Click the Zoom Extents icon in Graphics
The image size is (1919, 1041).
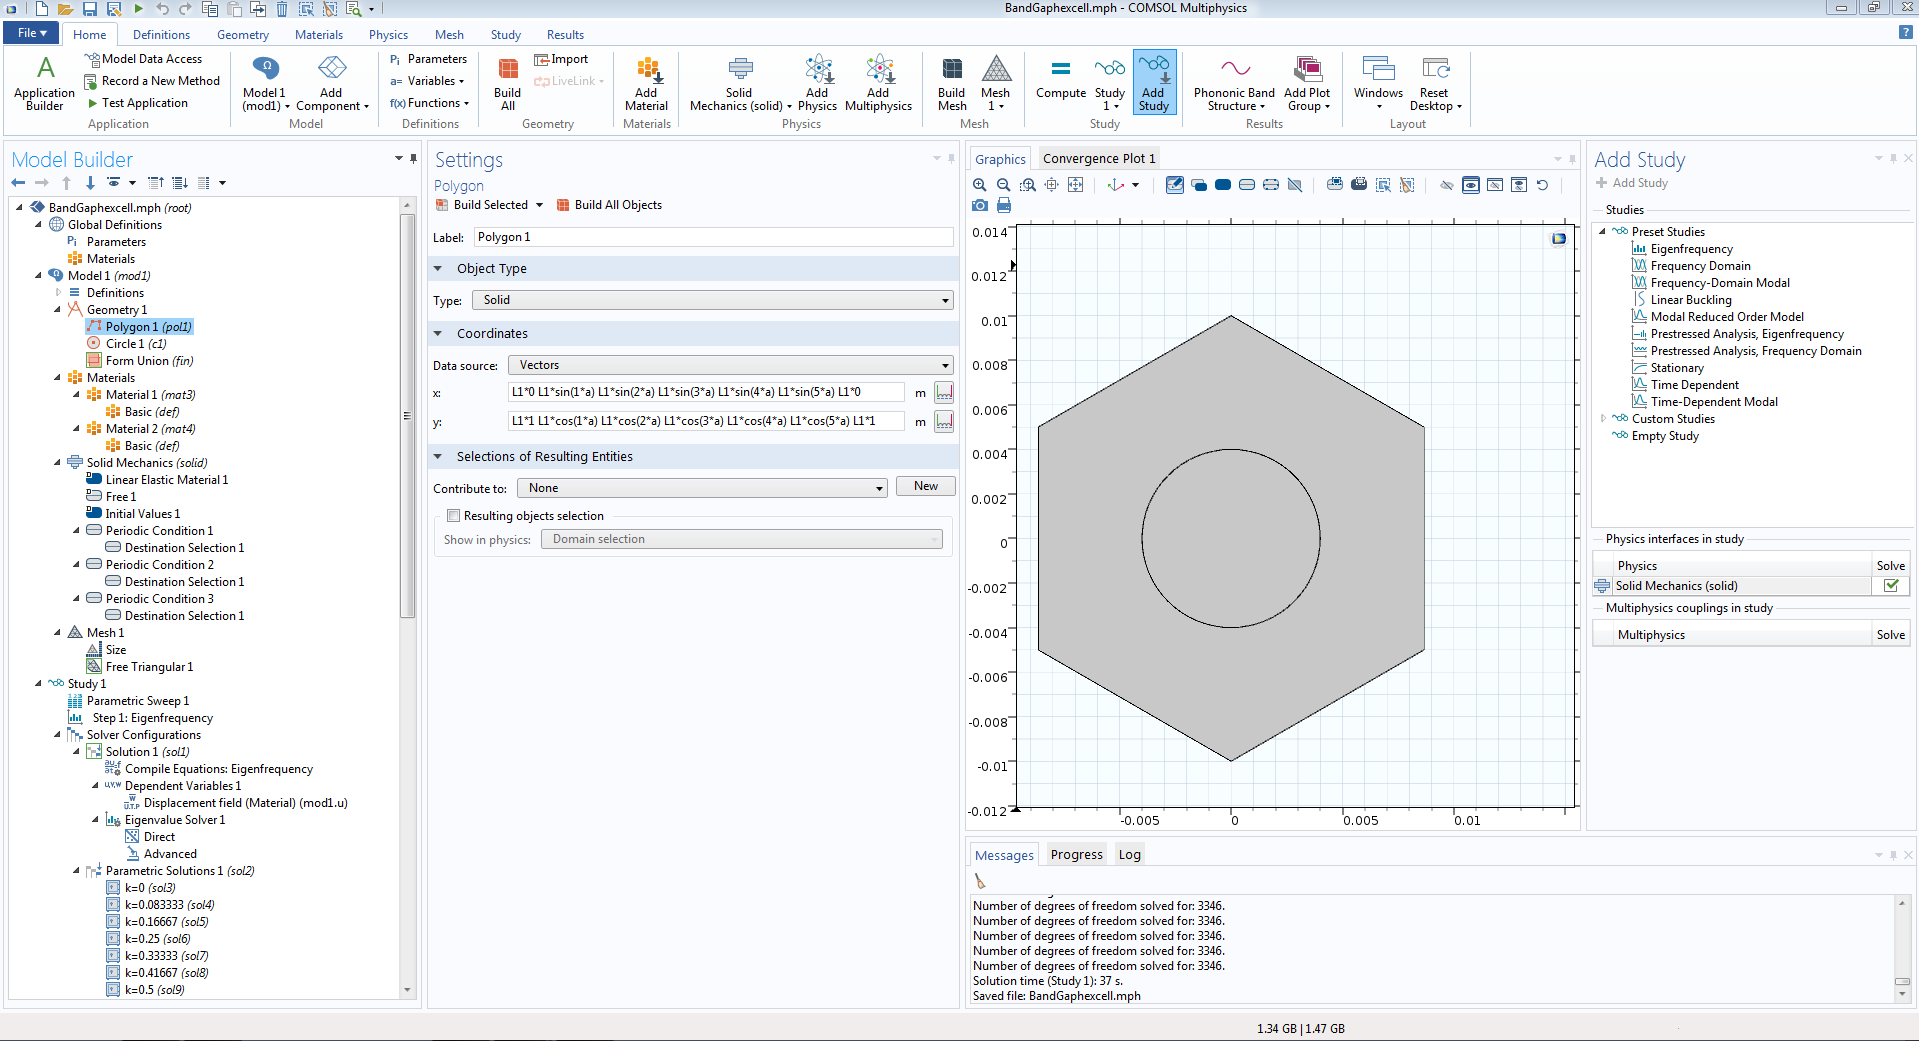point(1075,185)
